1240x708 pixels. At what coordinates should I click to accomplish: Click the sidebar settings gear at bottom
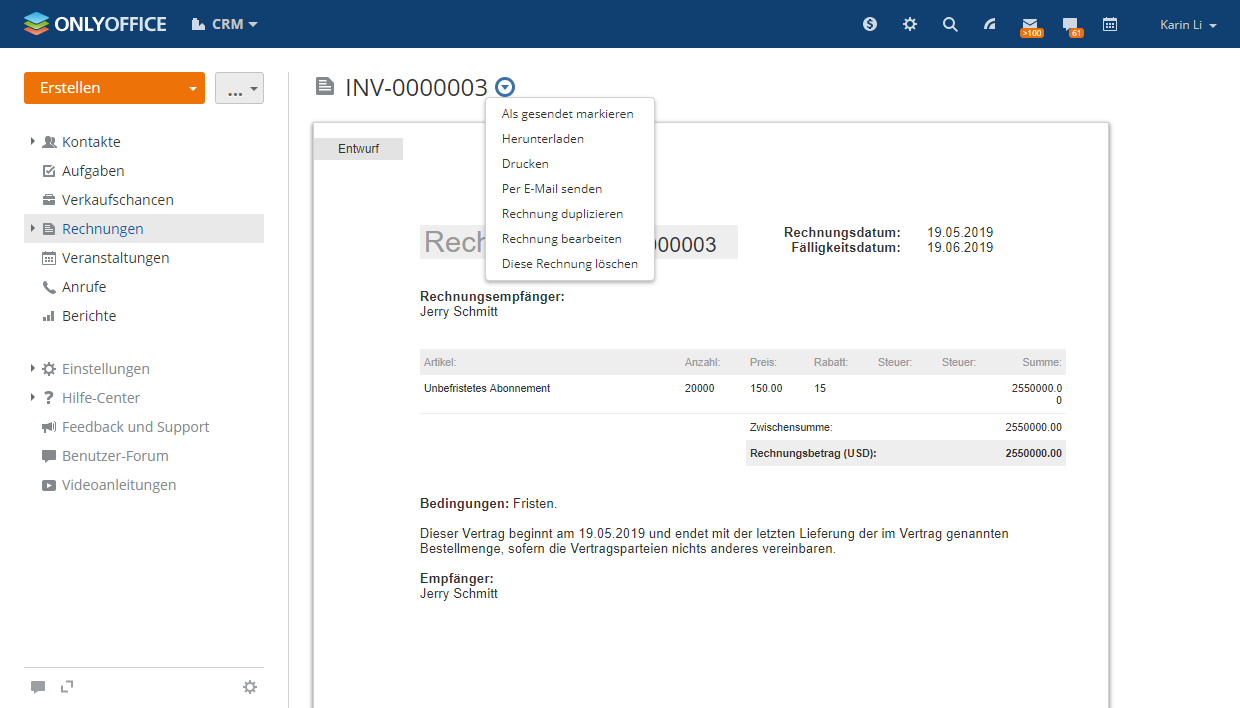coord(250,687)
